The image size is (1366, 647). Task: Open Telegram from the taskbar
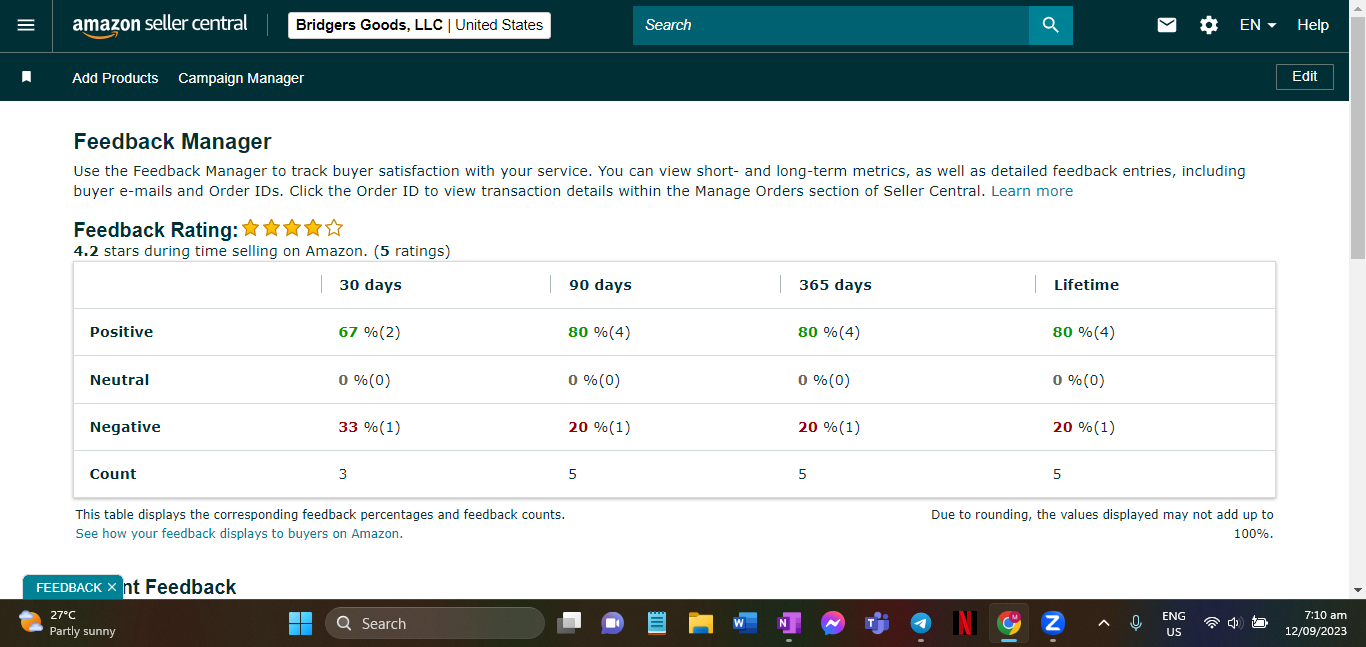tap(921, 623)
